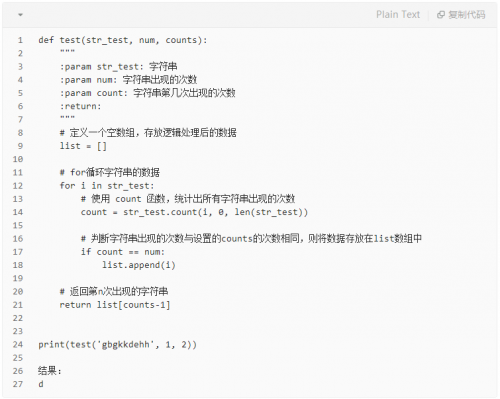500x399 pixels.
Task: Click the copy code icon
Action: point(441,15)
